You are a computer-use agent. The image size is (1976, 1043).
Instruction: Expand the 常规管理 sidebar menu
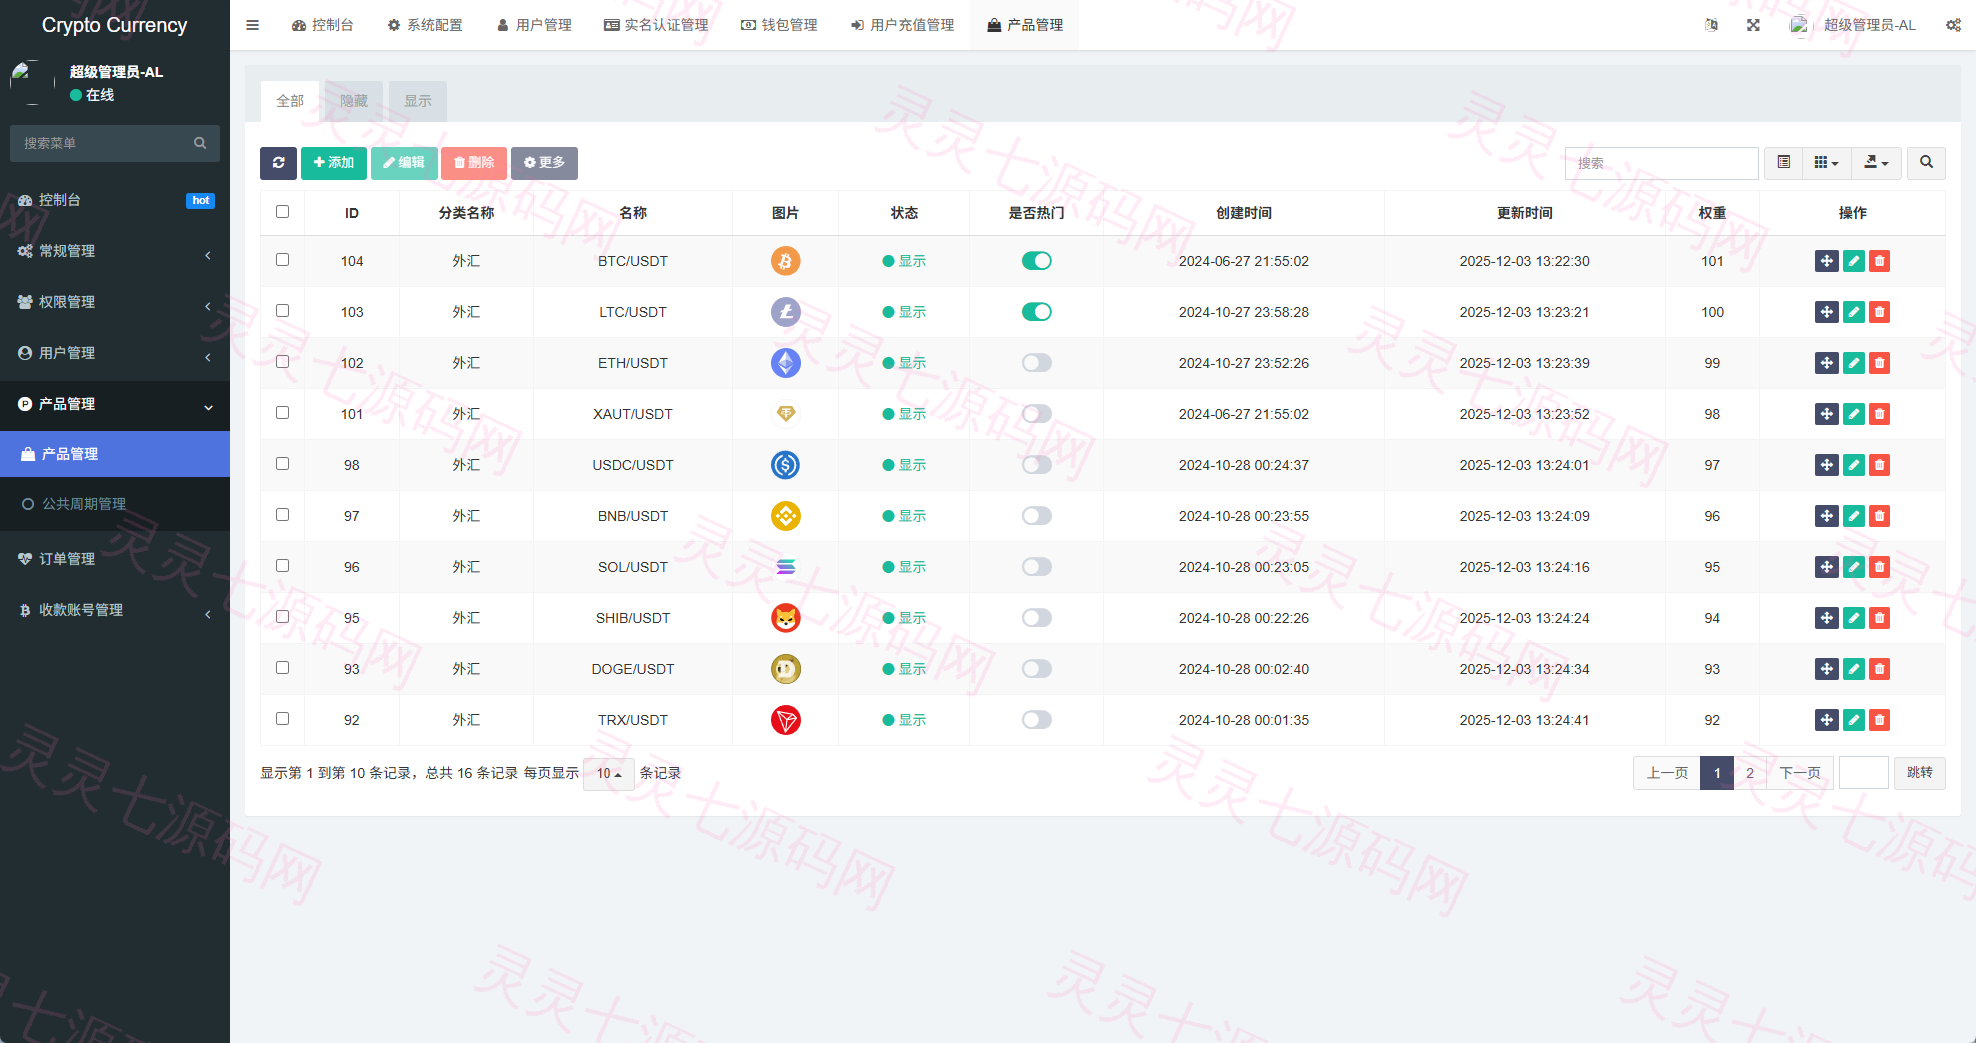coord(115,251)
